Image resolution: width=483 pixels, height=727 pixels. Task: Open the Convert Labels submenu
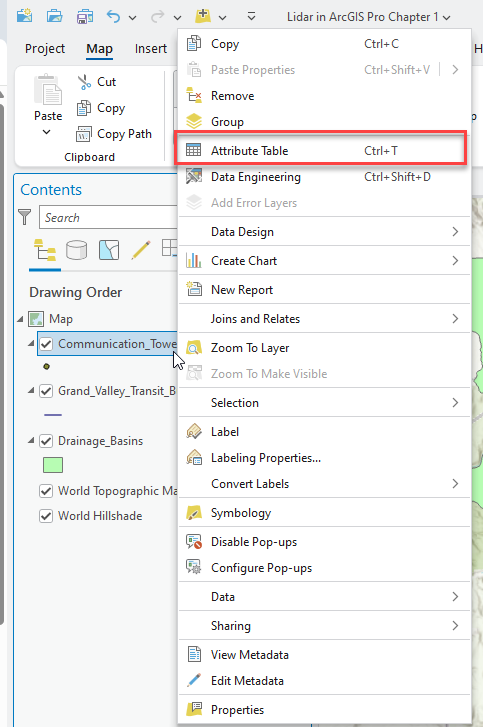tap(324, 484)
